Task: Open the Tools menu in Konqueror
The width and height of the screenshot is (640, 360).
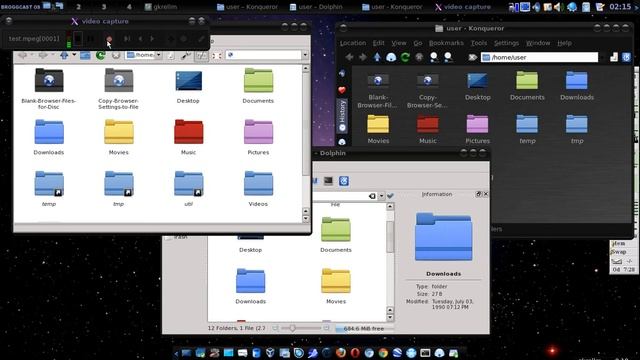Action: [479, 43]
